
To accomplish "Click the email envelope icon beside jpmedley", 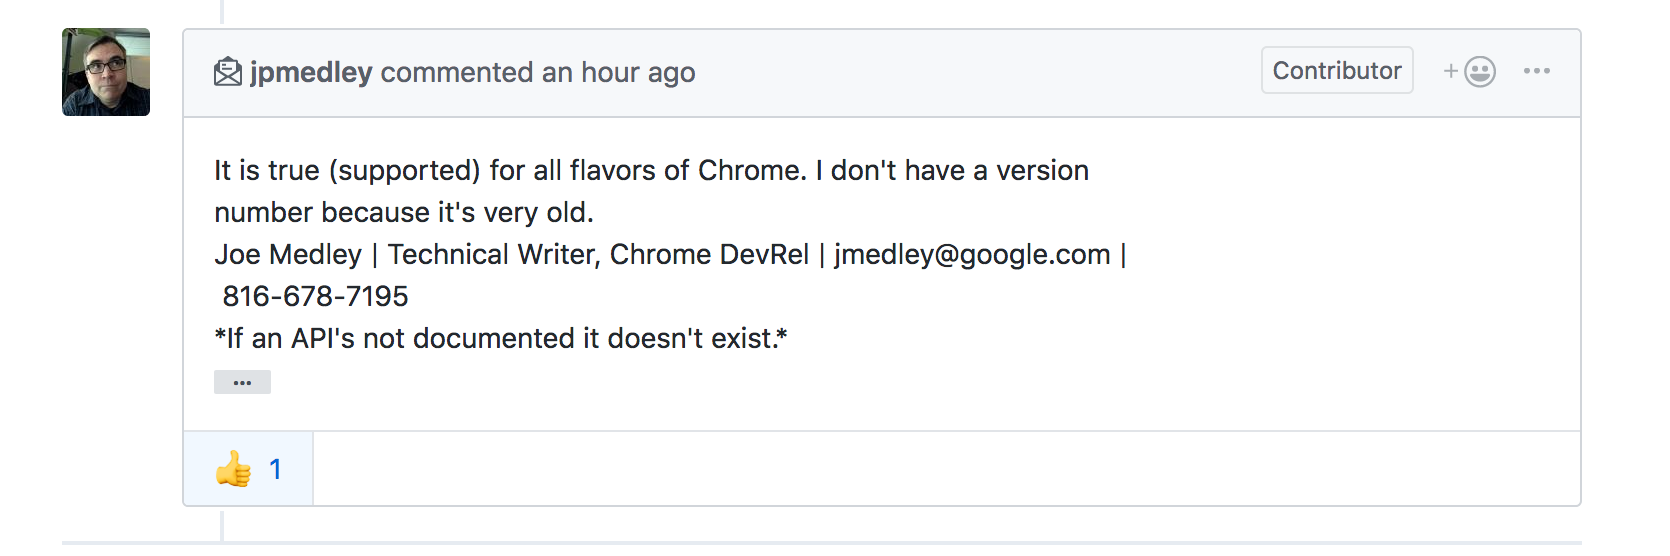I will (x=228, y=72).
